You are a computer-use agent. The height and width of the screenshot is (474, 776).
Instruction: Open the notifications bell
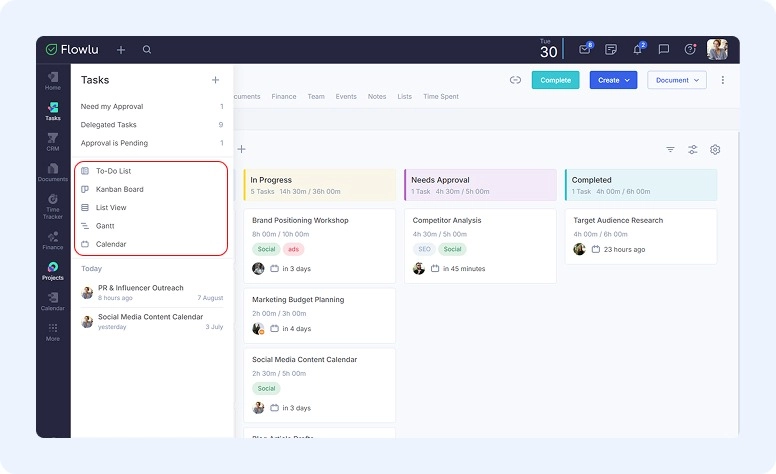pyautogui.click(x=638, y=49)
